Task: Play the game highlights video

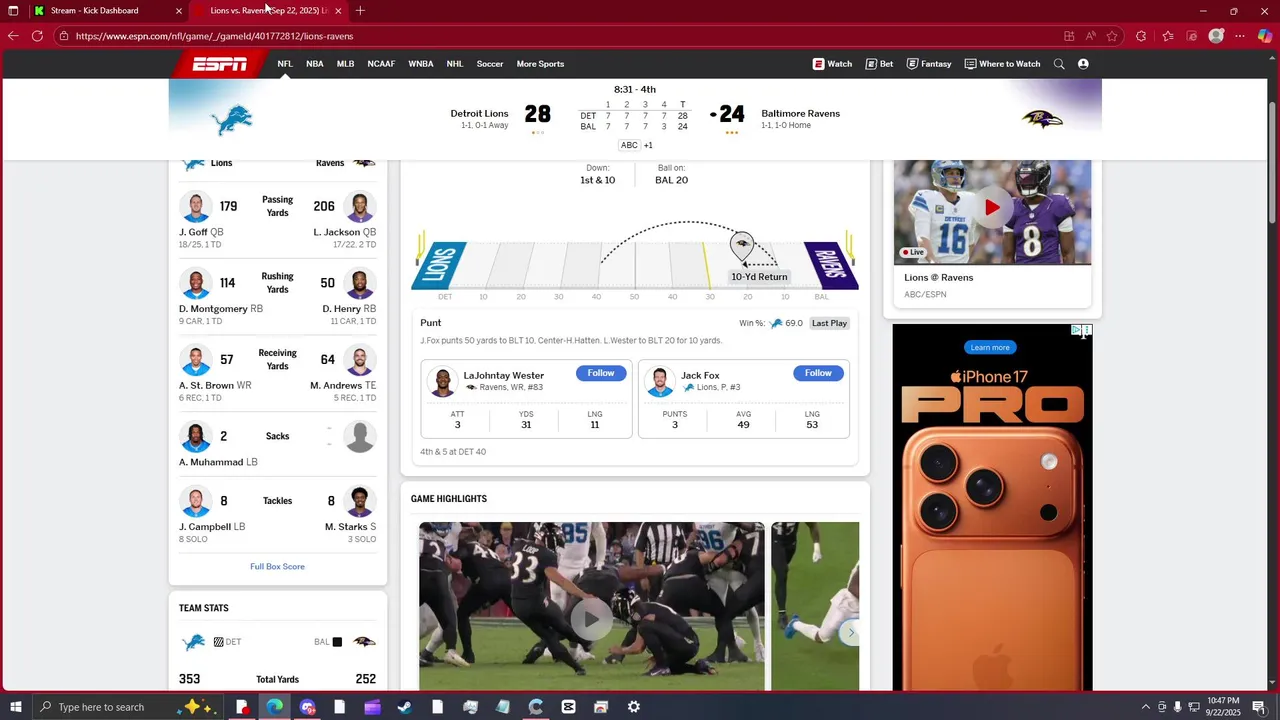Action: point(592,619)
